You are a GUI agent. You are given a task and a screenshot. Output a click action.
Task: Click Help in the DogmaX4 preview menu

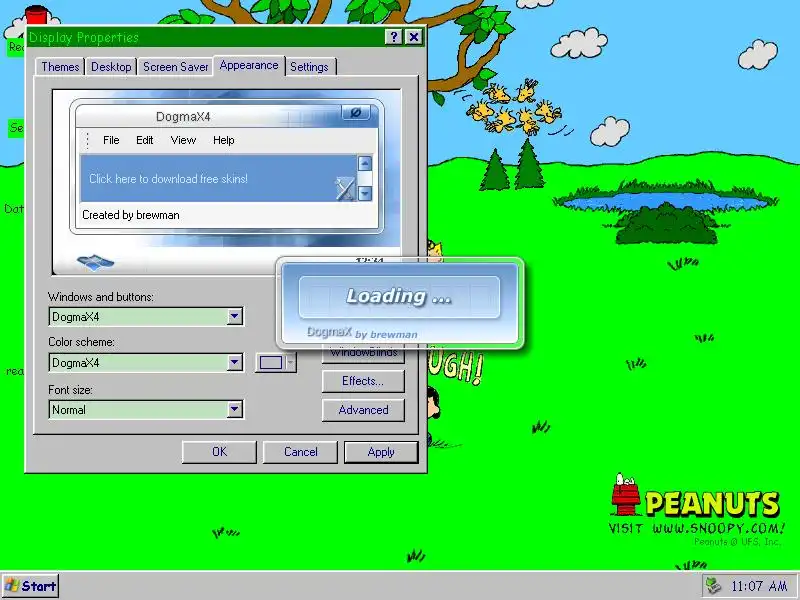(223, 140)
